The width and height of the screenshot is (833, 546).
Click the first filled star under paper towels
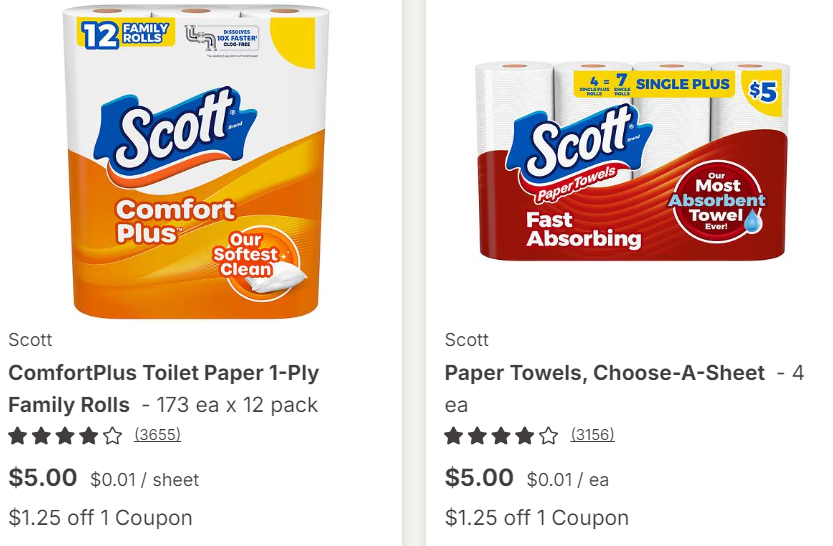point(454,436)
